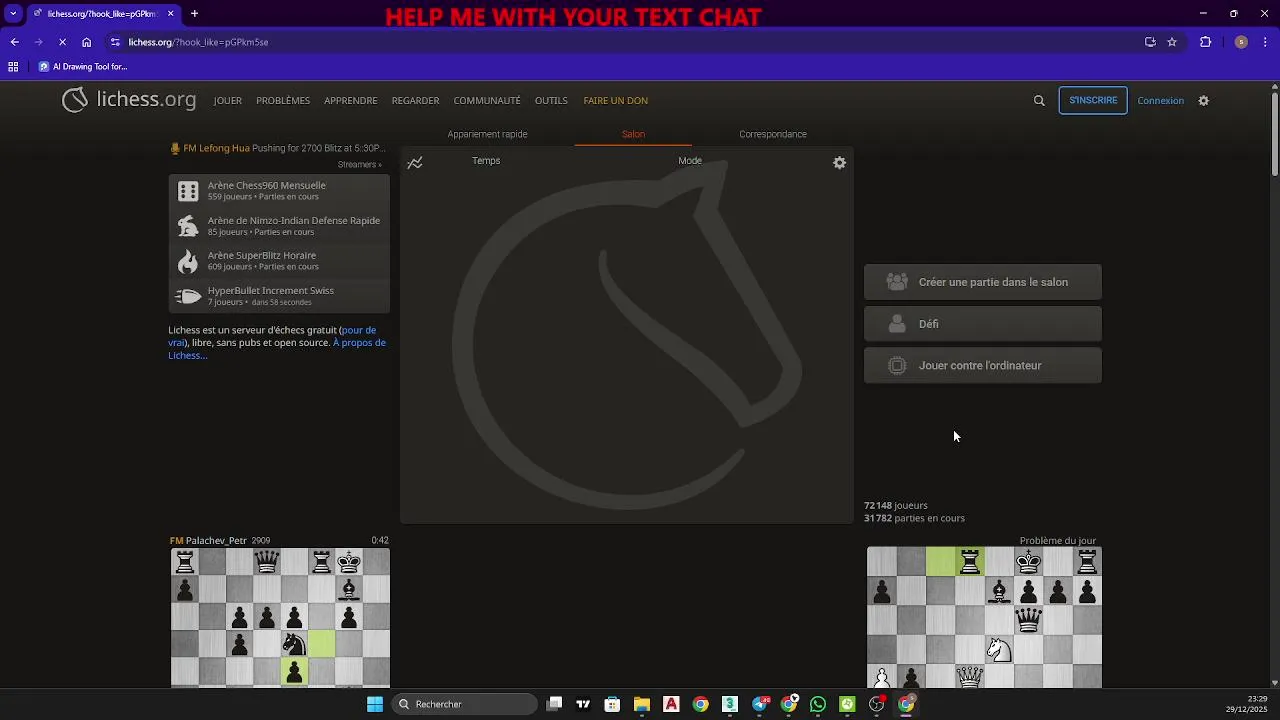1280x720 pixels.
Task: Click the microphone icon beside FM Lefong Hua
Action: click(175, 148)
